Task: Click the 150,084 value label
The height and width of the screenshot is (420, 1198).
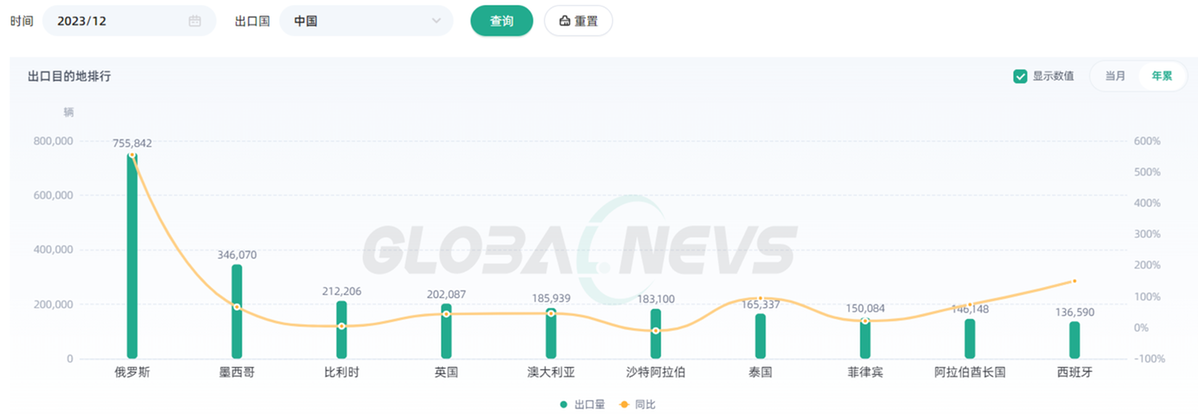Action: pyautogui.click(x=865, y=309)
